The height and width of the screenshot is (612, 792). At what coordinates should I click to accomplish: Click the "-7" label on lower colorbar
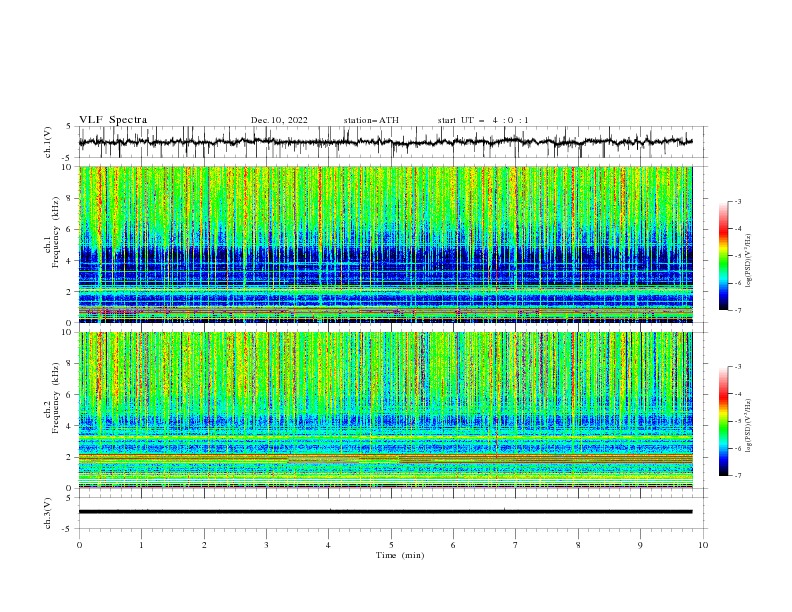737,476
